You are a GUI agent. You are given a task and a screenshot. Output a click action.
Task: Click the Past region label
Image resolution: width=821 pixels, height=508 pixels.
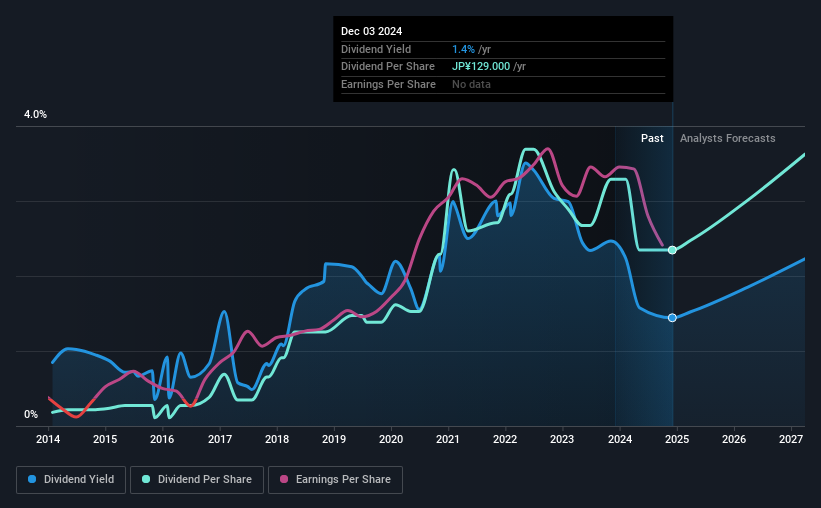pyautogui.click(x=652, y=138)
